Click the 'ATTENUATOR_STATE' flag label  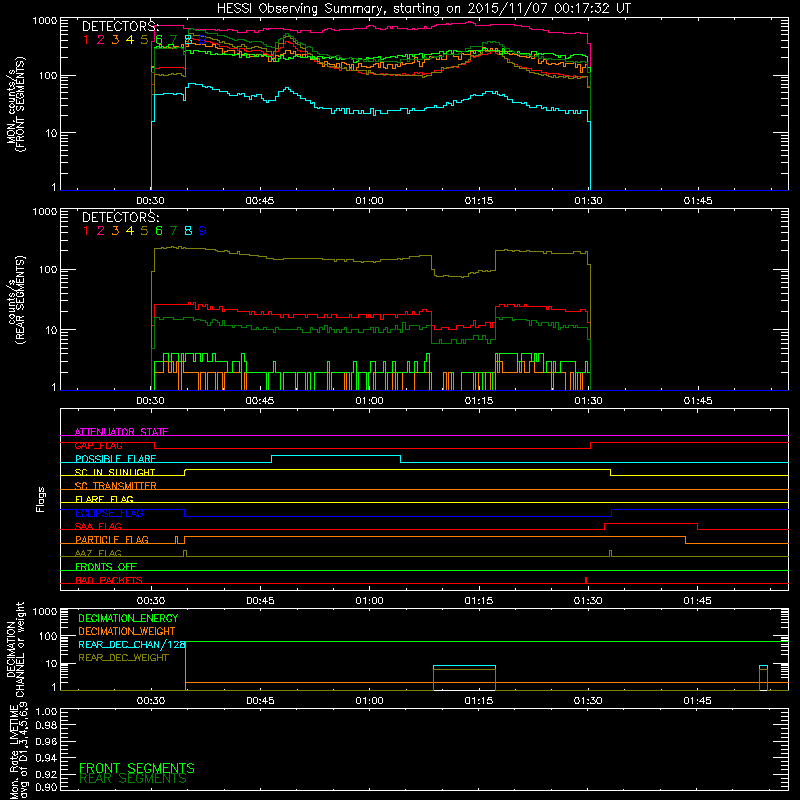pyautogui.click(x=121, y=432)
